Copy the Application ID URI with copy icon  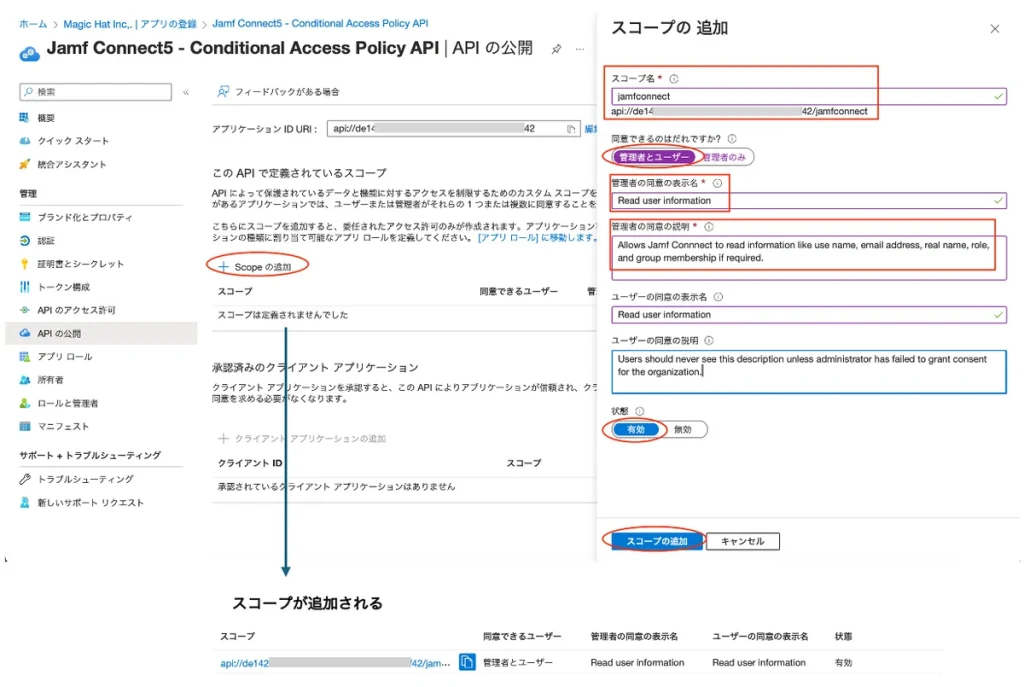pyautogui.click(x=571, y=129)
